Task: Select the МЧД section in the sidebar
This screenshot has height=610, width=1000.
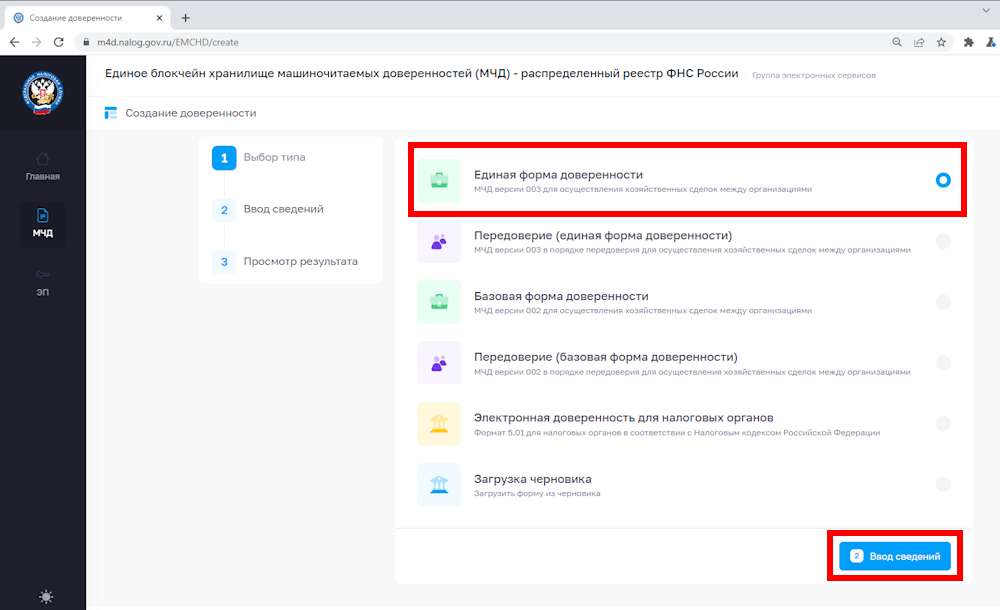Action: pyautogui.click(x=42, y=224)
